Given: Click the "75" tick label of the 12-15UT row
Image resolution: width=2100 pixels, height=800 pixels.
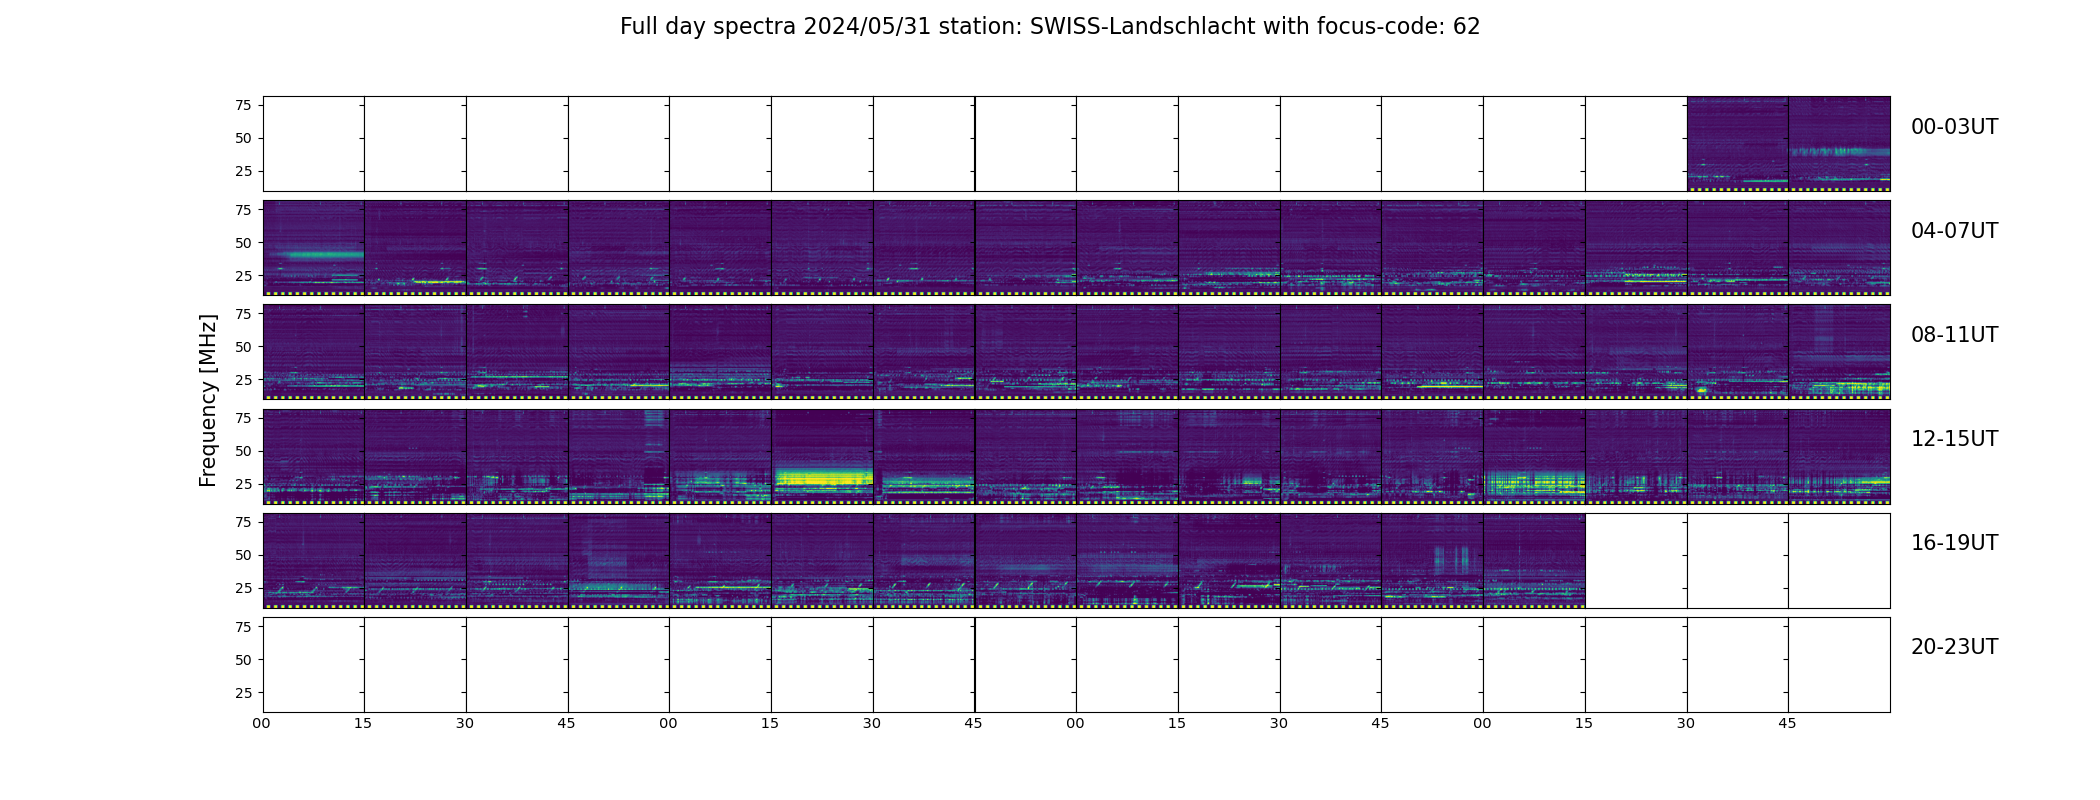Looking at the screenshot, I should [x=243, y=417].
